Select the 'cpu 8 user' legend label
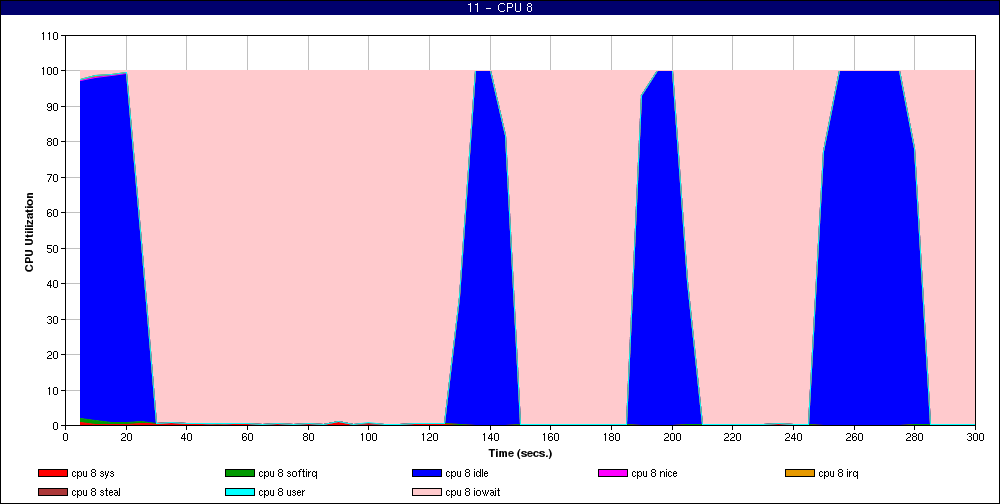This screenshot has width=1000, height=504. pos(281,493)
